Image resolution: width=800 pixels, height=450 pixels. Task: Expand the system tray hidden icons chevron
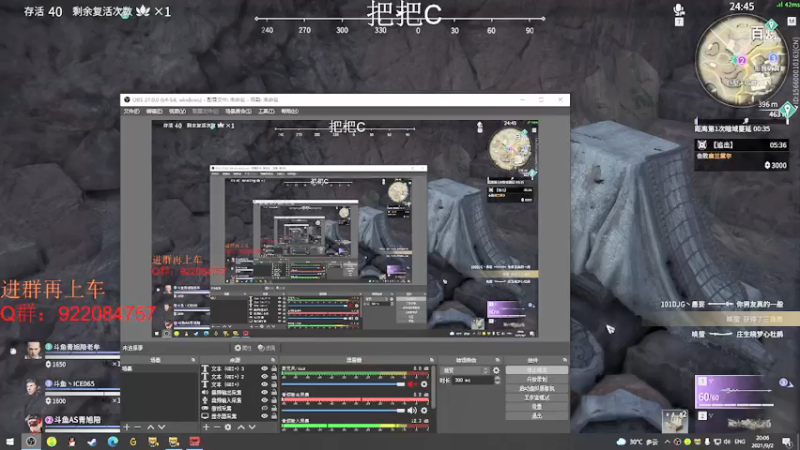667,442
